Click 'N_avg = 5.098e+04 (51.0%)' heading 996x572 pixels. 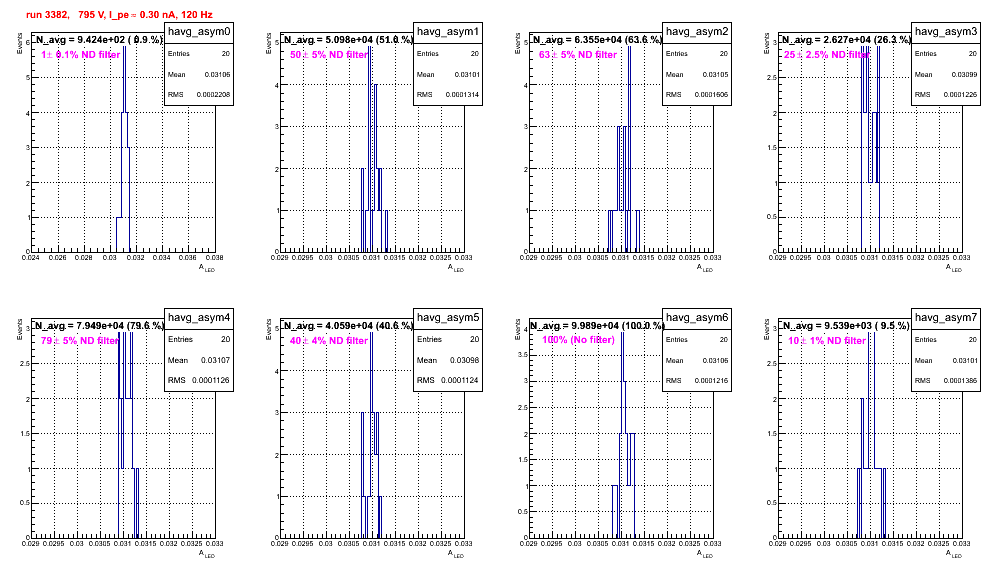[x=348, y=39]
